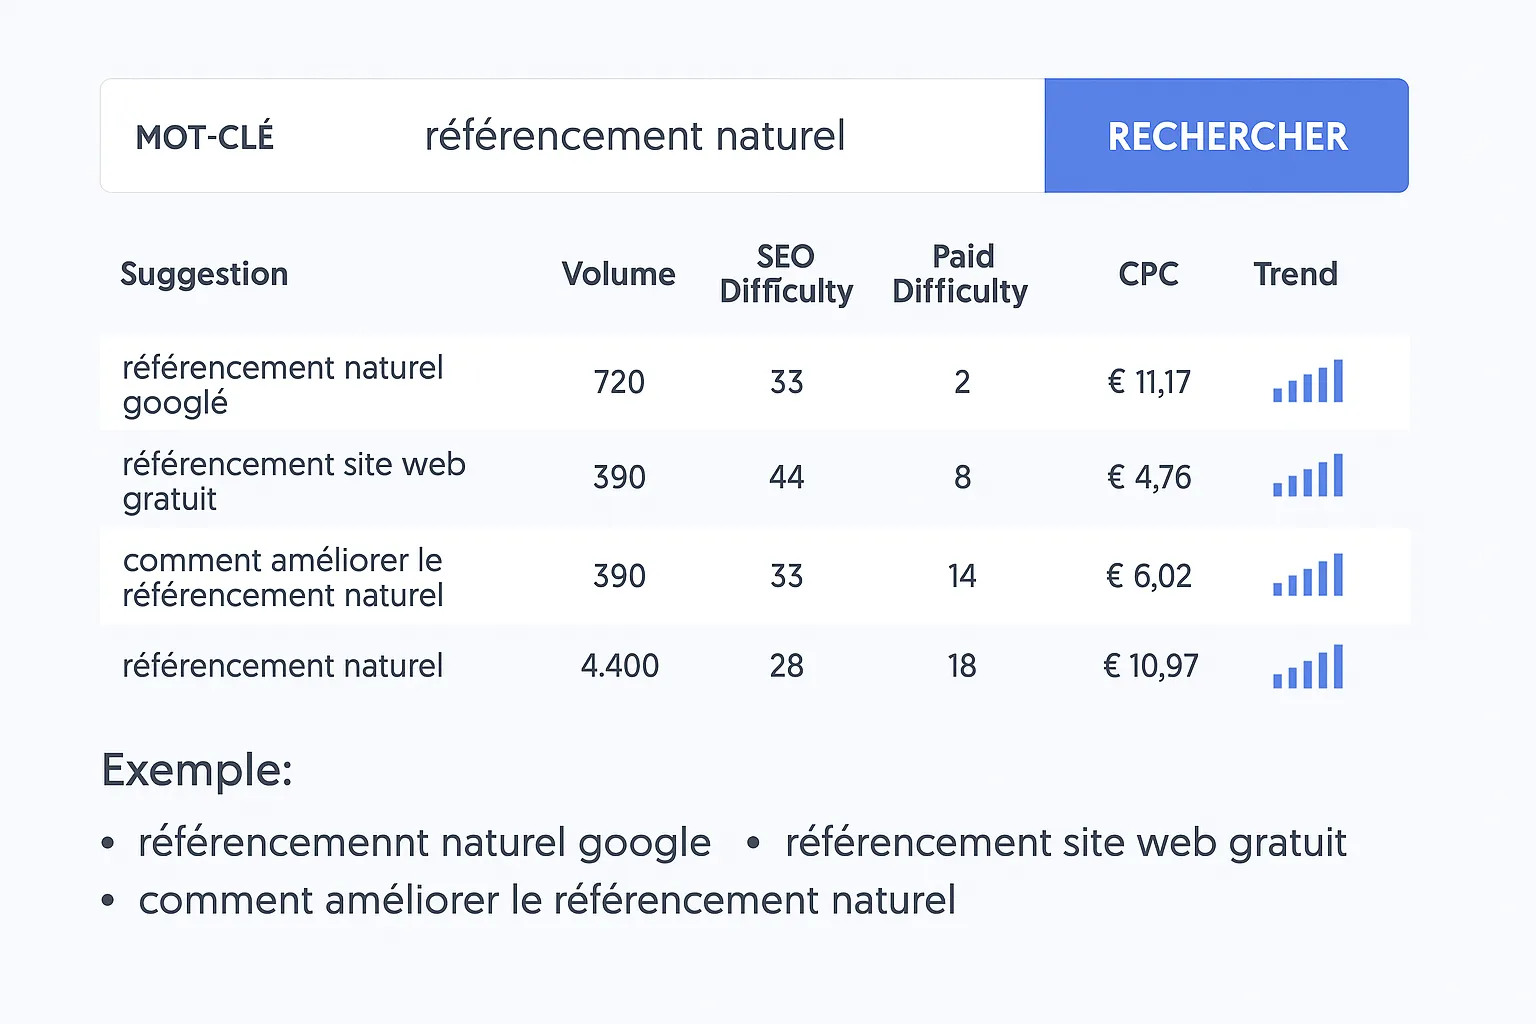The width and height of the screenshot is (1536, 1024).
Task: Open trend chart for référencement site web gratuit
Action: point(1308,476)
